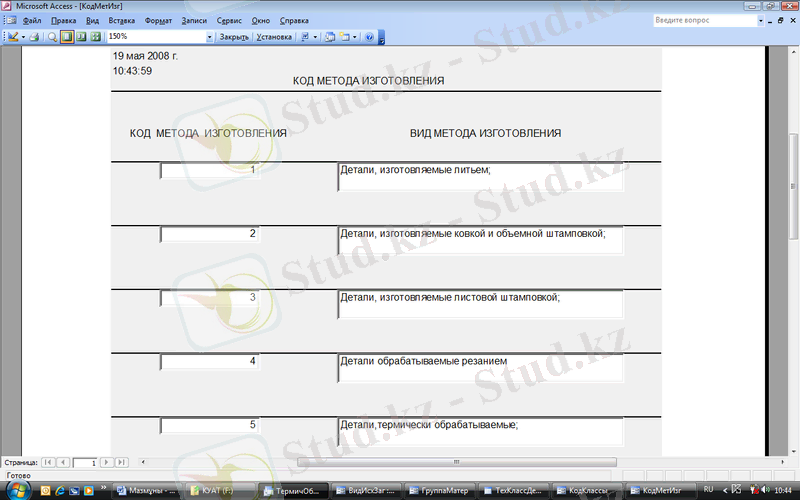Click the Установка page setup button
The width and height of the screenshot is (800, 500).
(274, 37)
